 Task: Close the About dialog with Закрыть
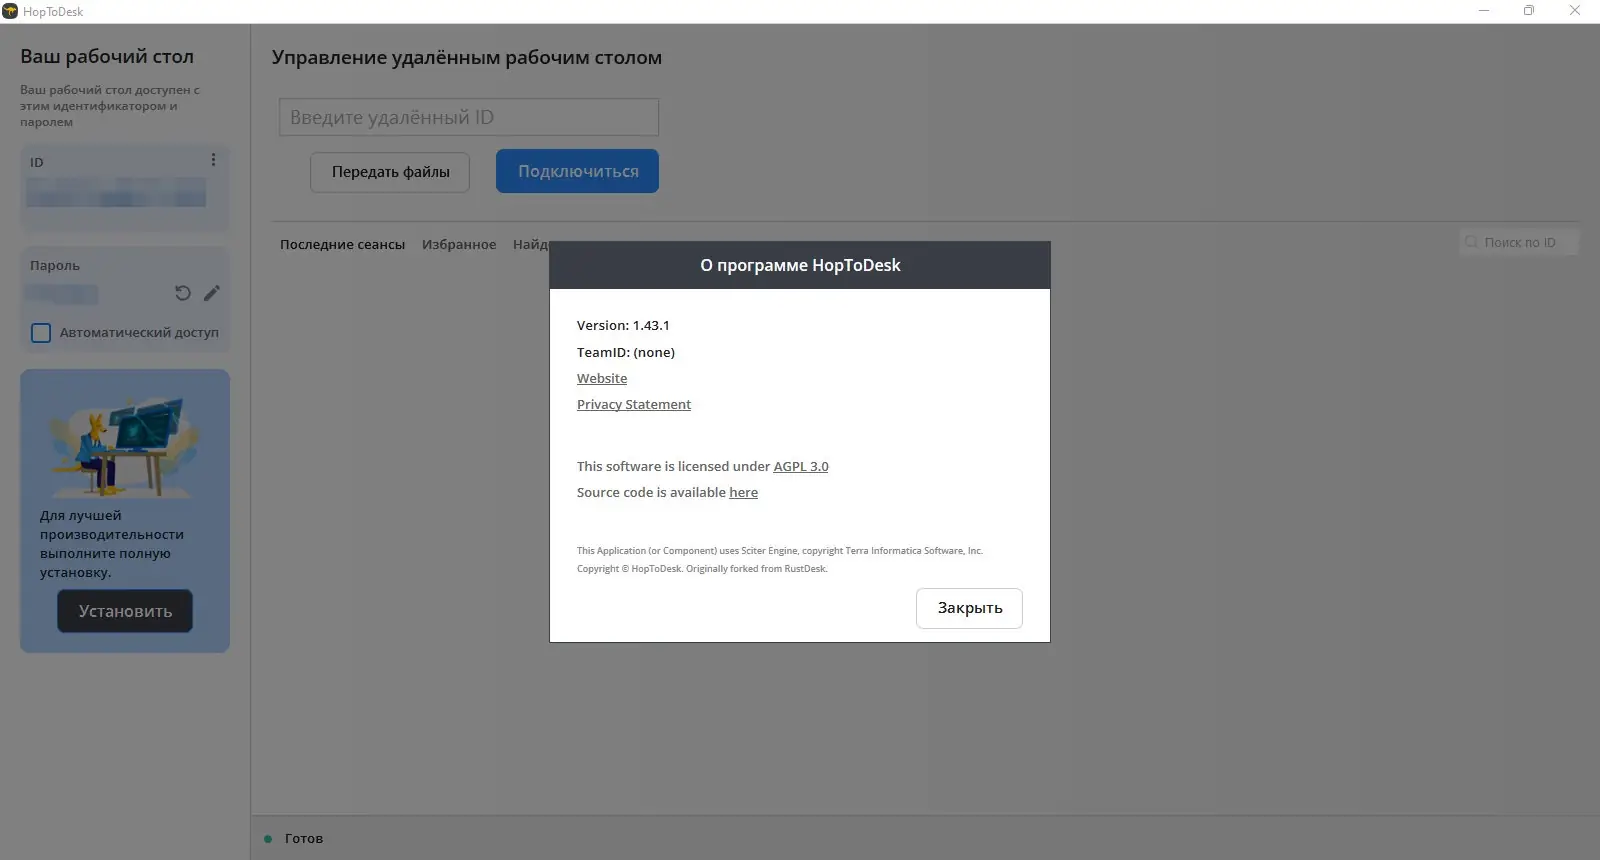pyautogui.click(x=969, y=608)
